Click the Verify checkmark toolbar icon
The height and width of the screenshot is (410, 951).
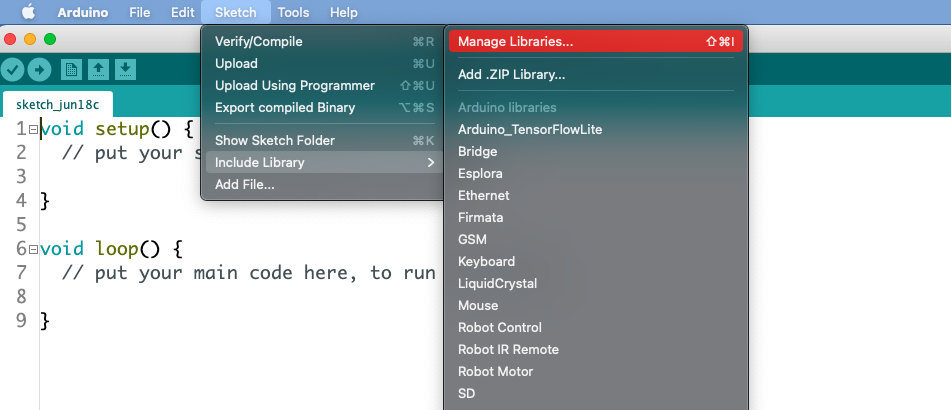click(13, 69)
